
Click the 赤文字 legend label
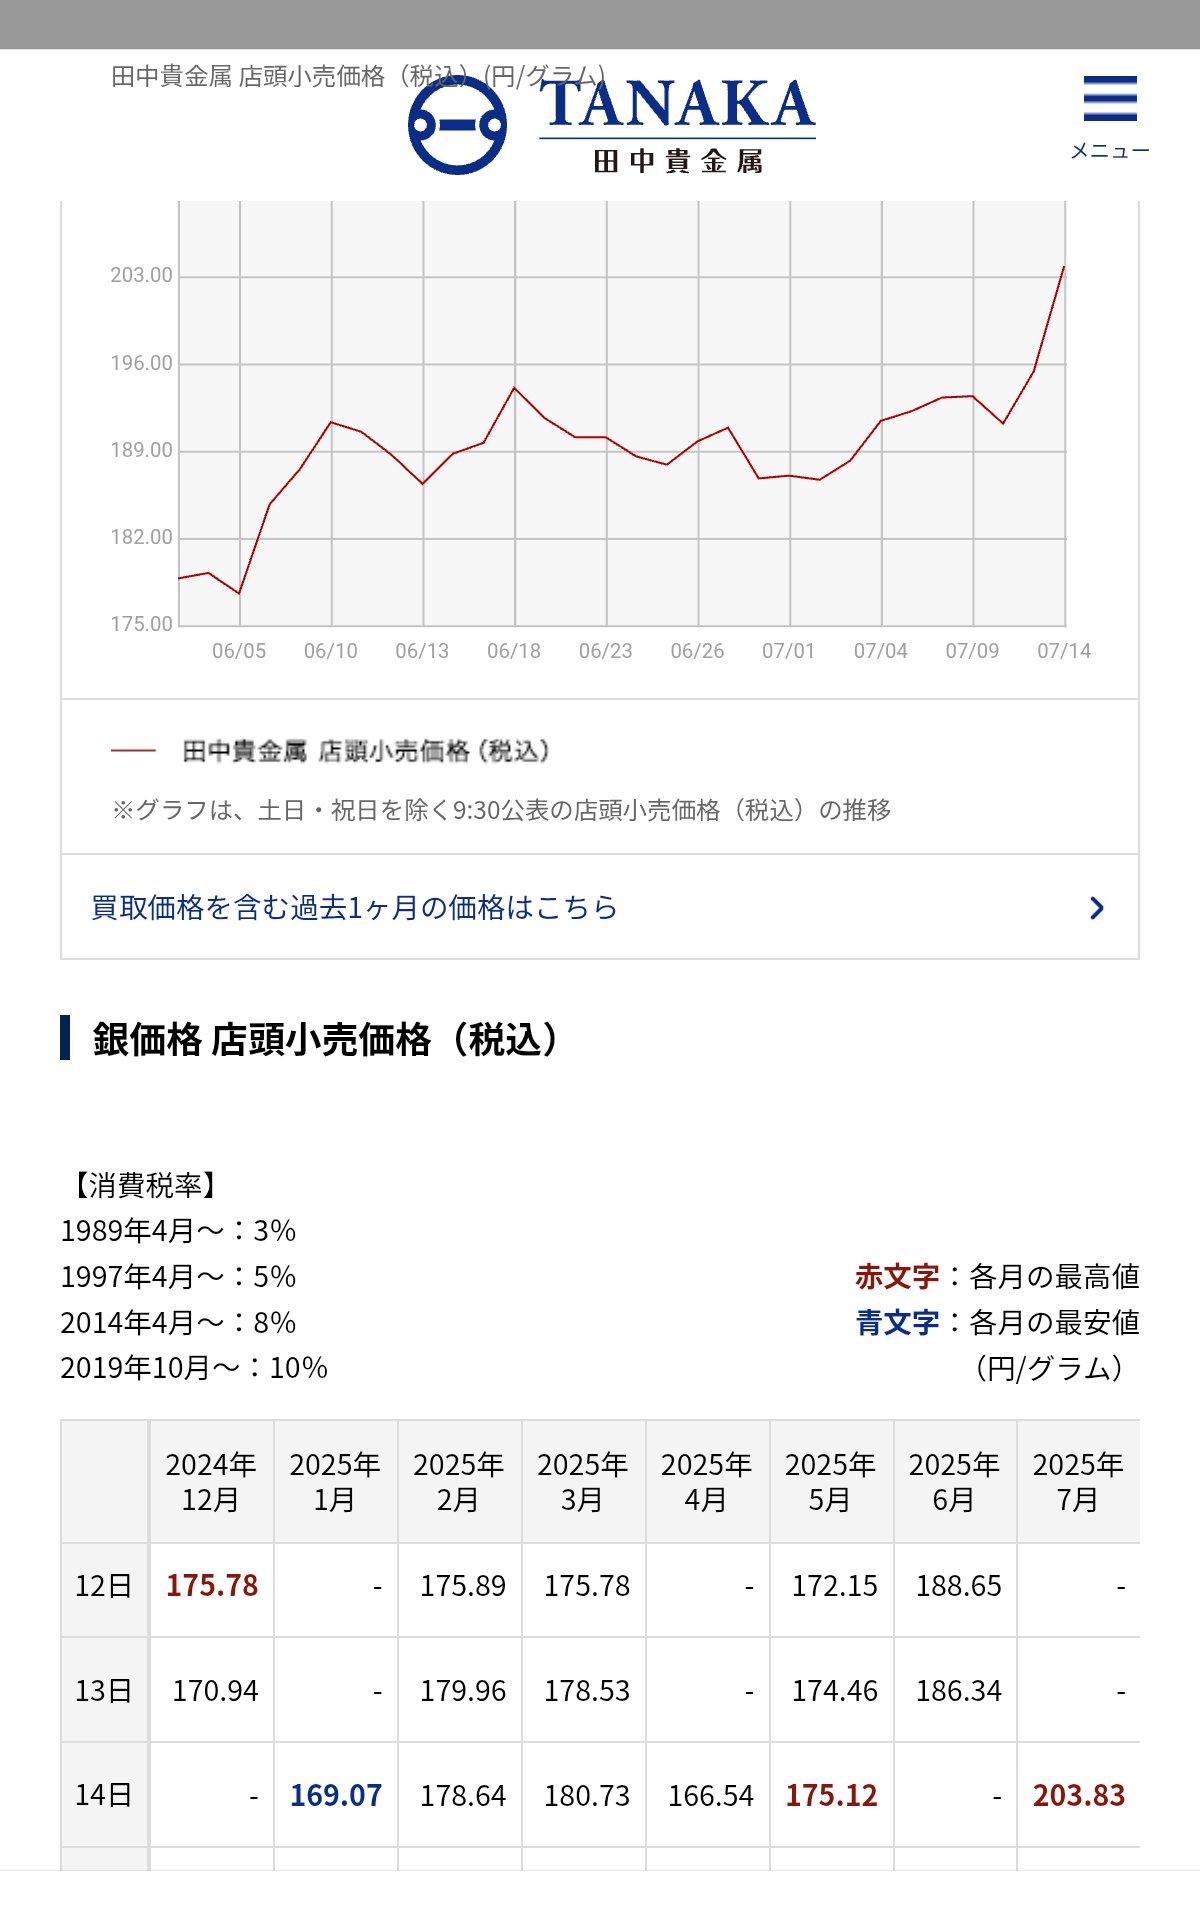(x=897, y=1277)
